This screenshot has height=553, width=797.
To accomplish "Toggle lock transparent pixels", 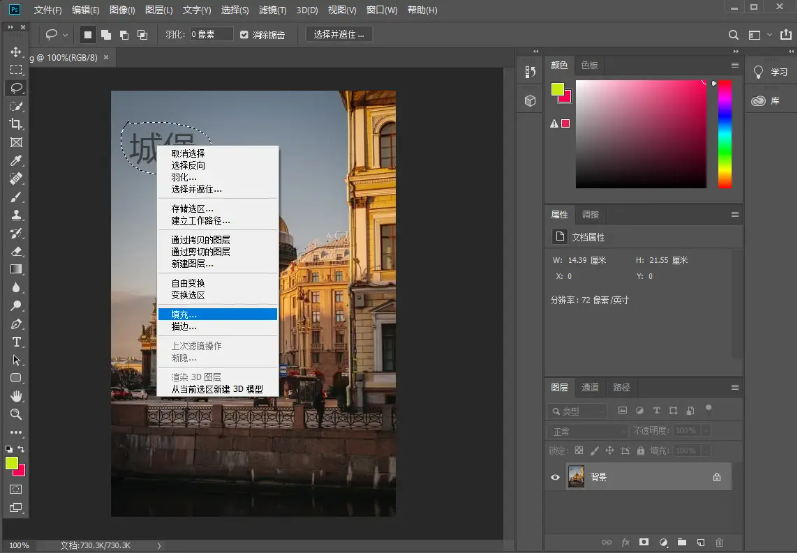I will pyautogui.click(x=579, y=450).
